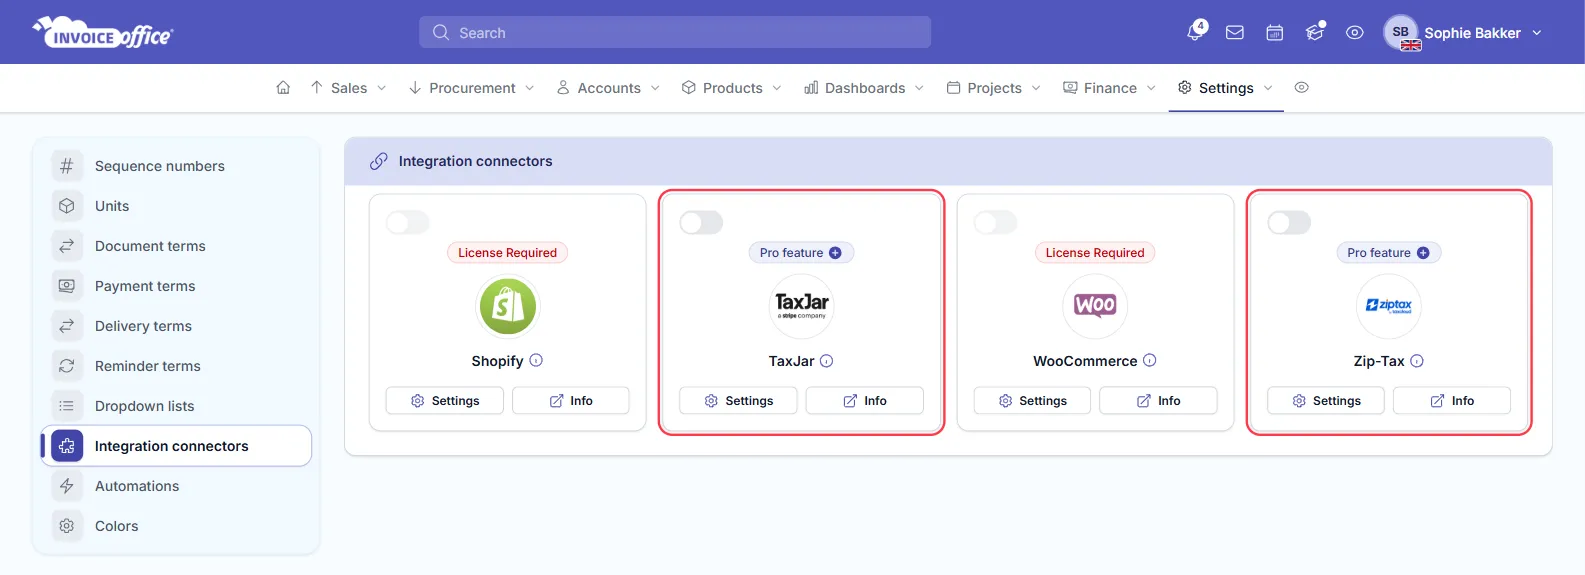
Task: Toggle the WooCommerce connector switch
Action: 995,222
